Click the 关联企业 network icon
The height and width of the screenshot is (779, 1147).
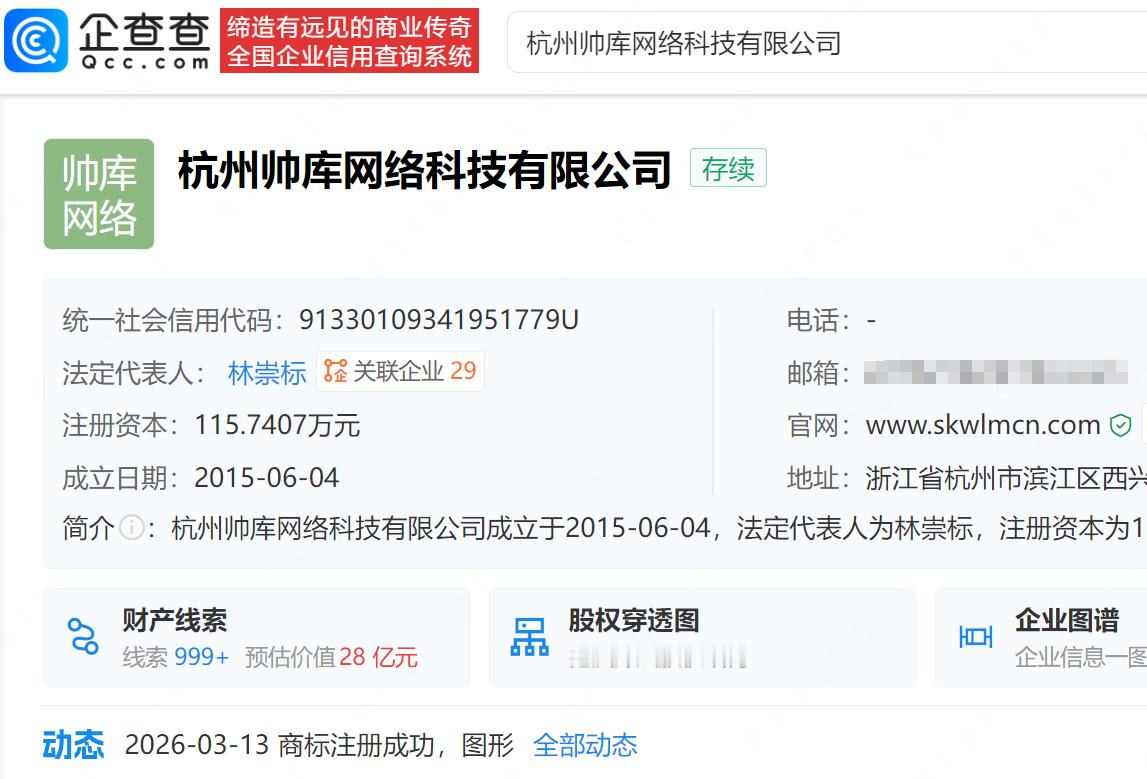tap(335, 371)
